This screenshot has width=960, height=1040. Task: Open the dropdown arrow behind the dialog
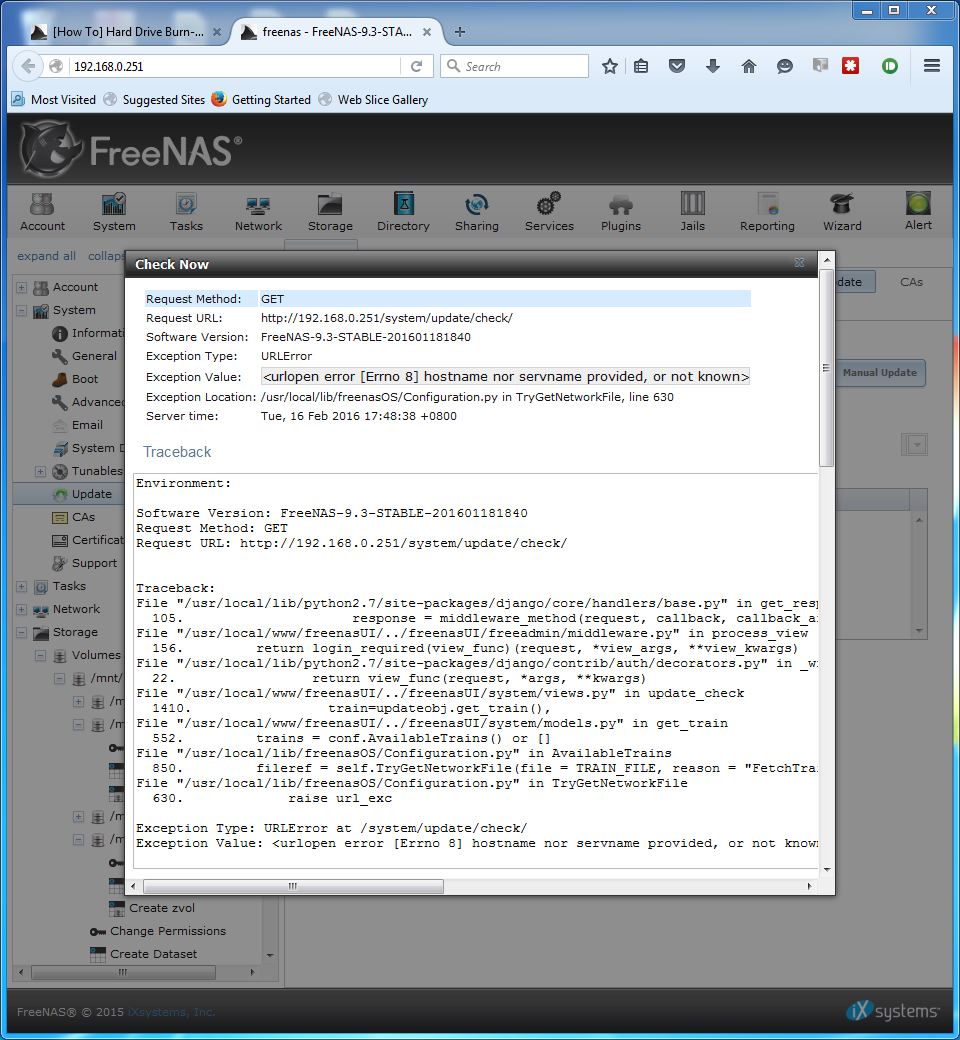(916, 444)
